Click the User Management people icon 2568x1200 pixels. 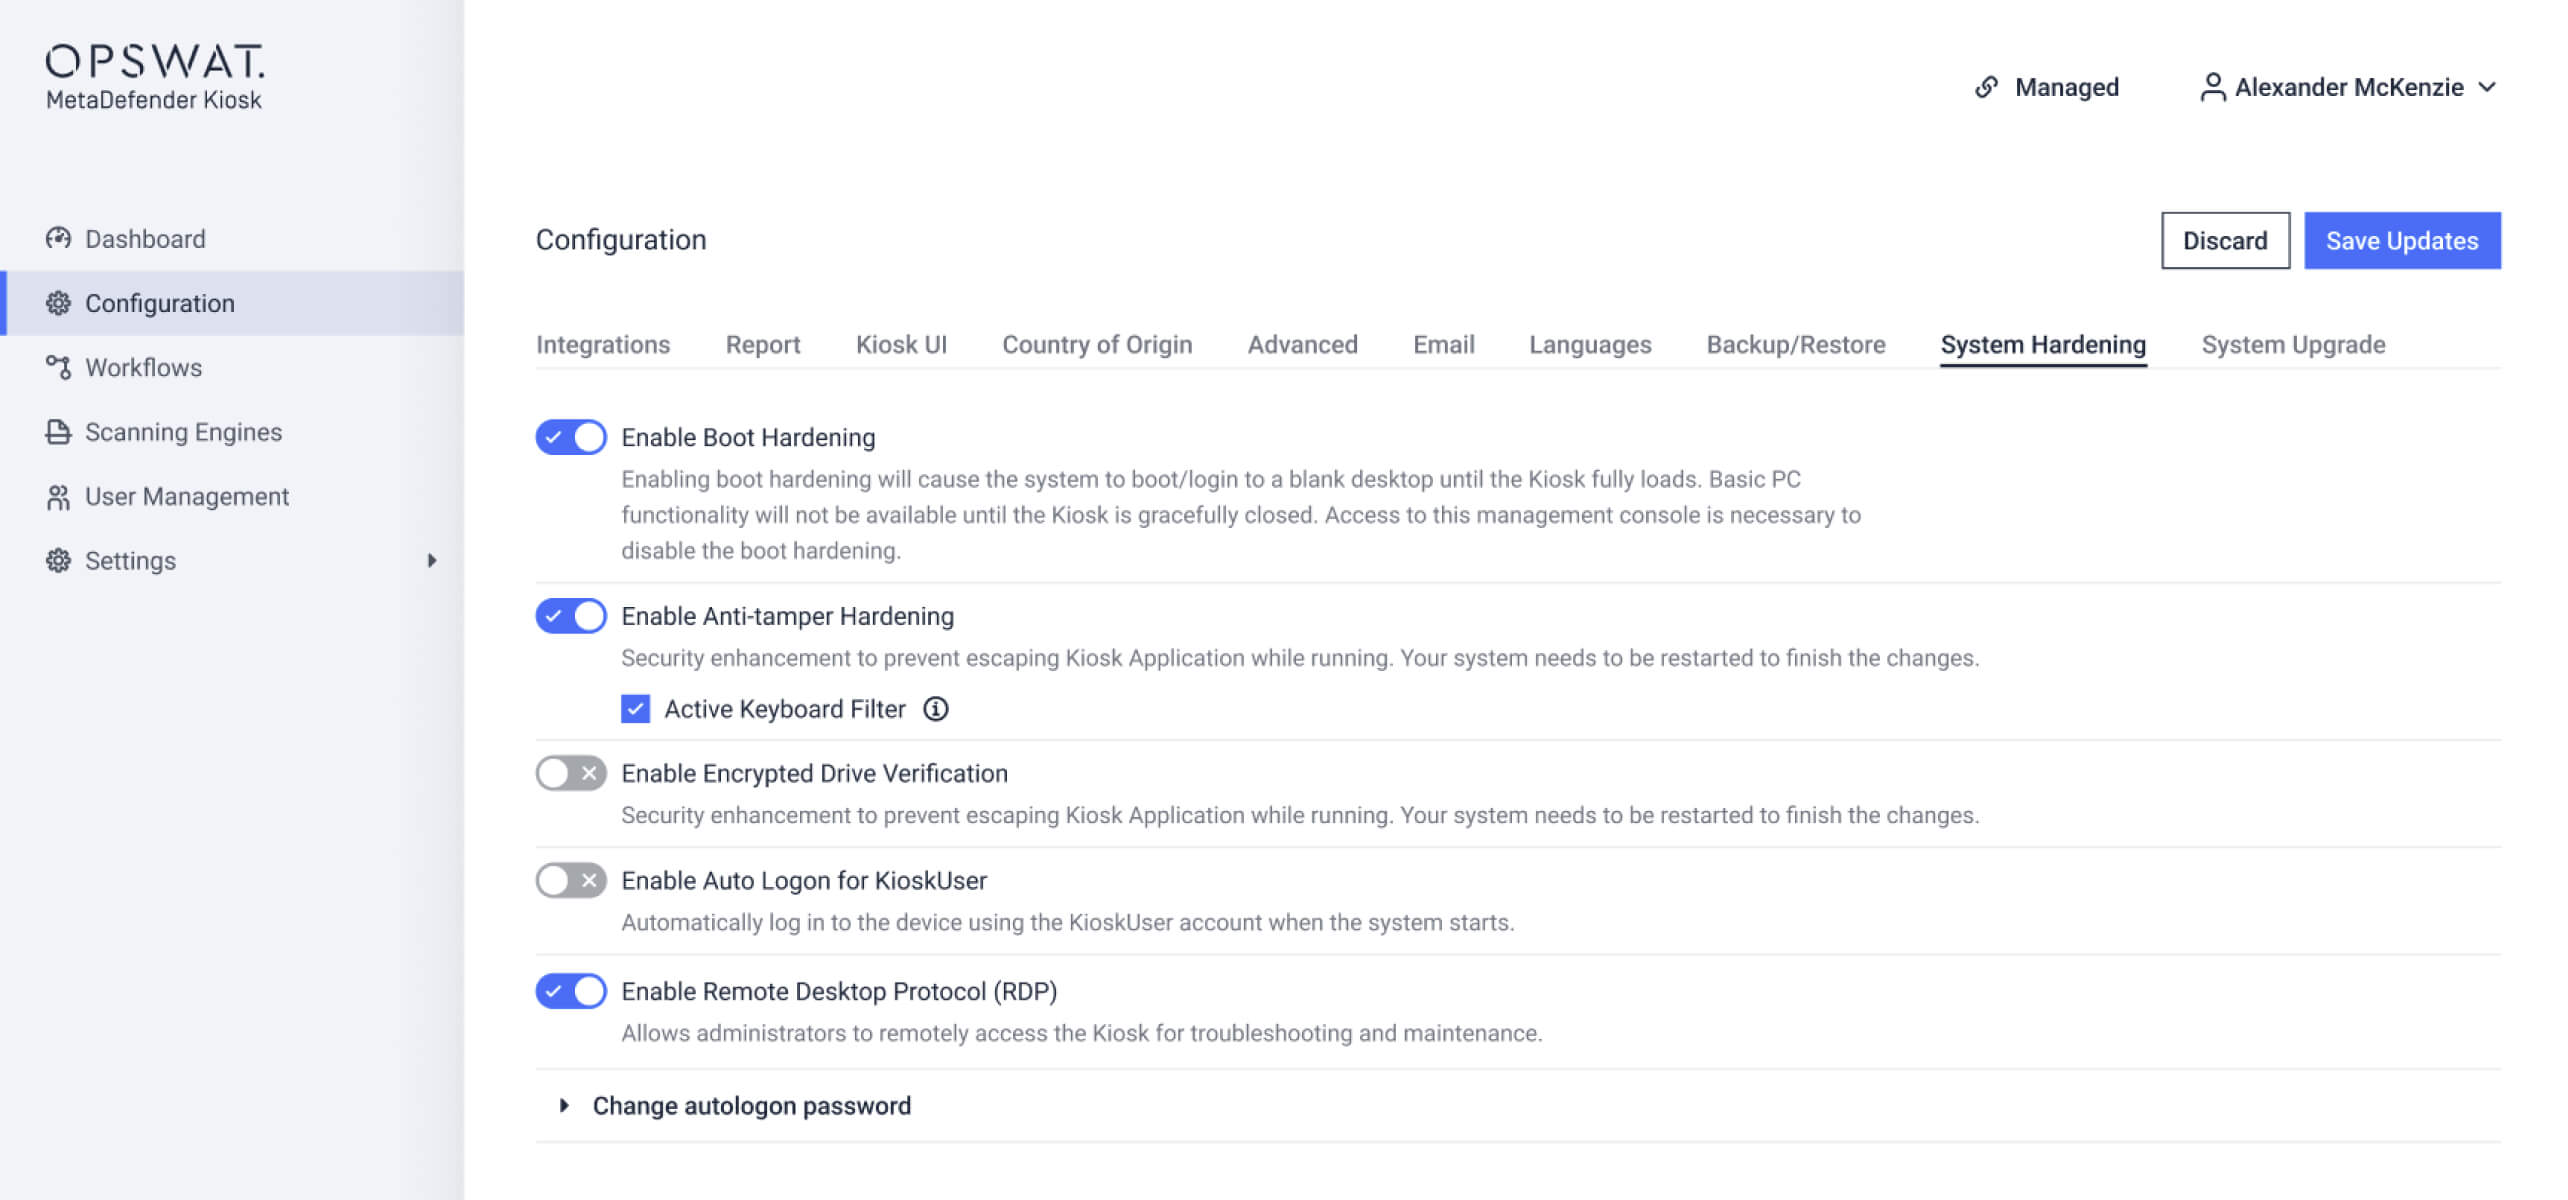pos(58,497)
